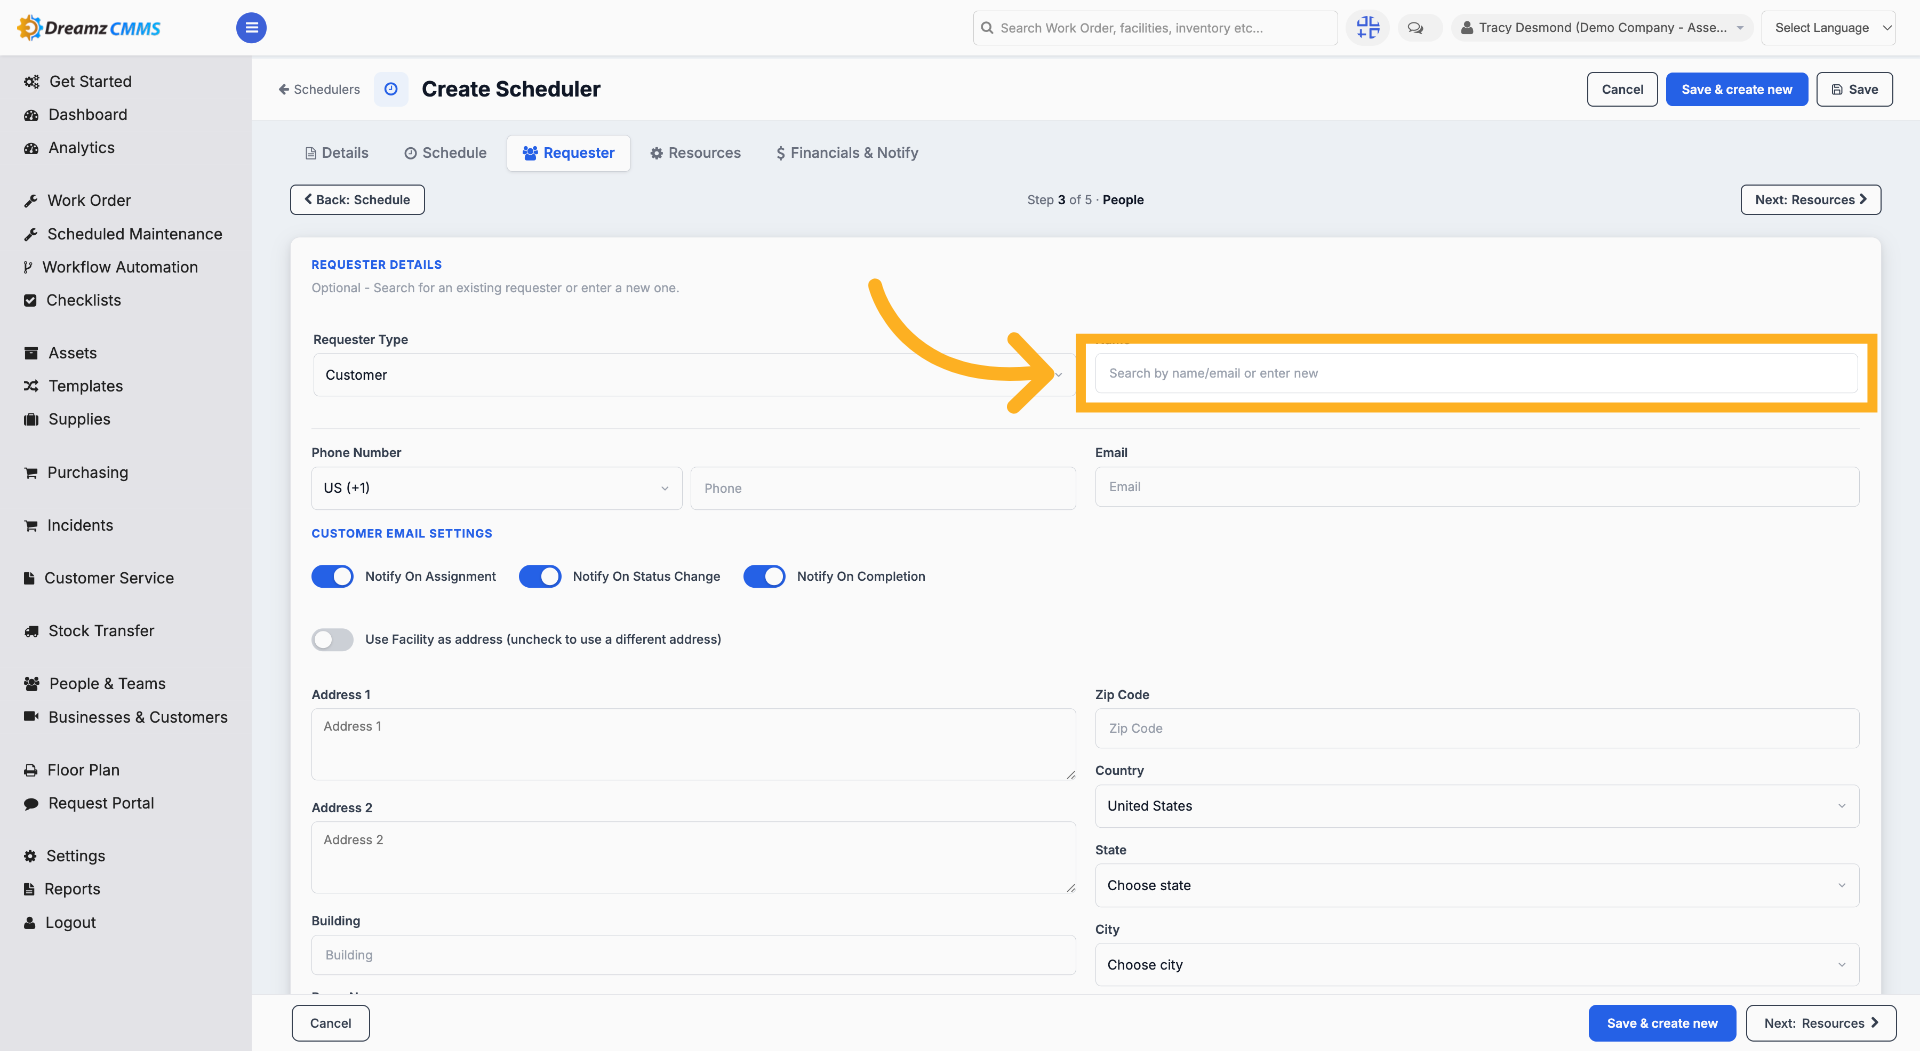The width and height of the screenshot is (1920, 1051).
Task: Click the Get Started gears icon
Action: [x=32, y=82]
